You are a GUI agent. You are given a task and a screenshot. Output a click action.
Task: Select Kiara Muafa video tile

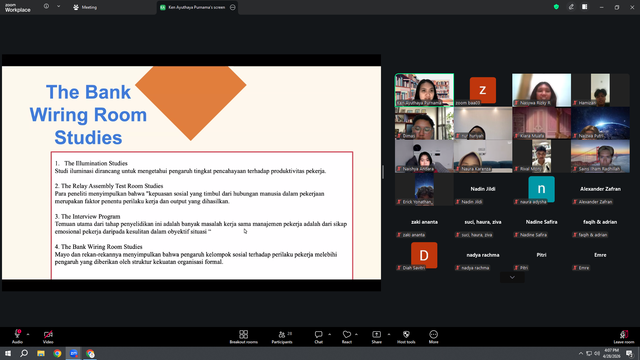(542, 123)
